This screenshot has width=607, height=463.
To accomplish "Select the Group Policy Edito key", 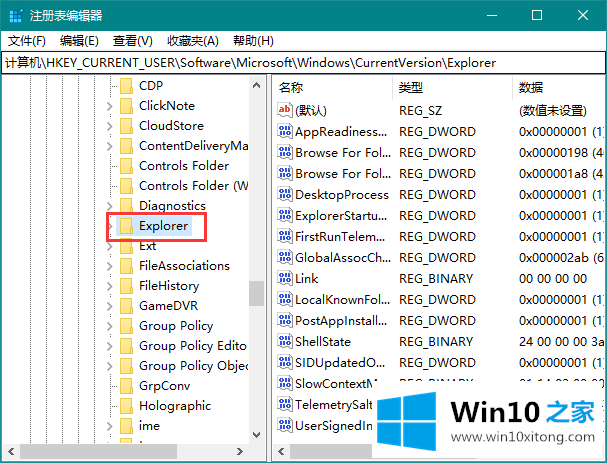I will pyautogui.click(x=193, y=346).
